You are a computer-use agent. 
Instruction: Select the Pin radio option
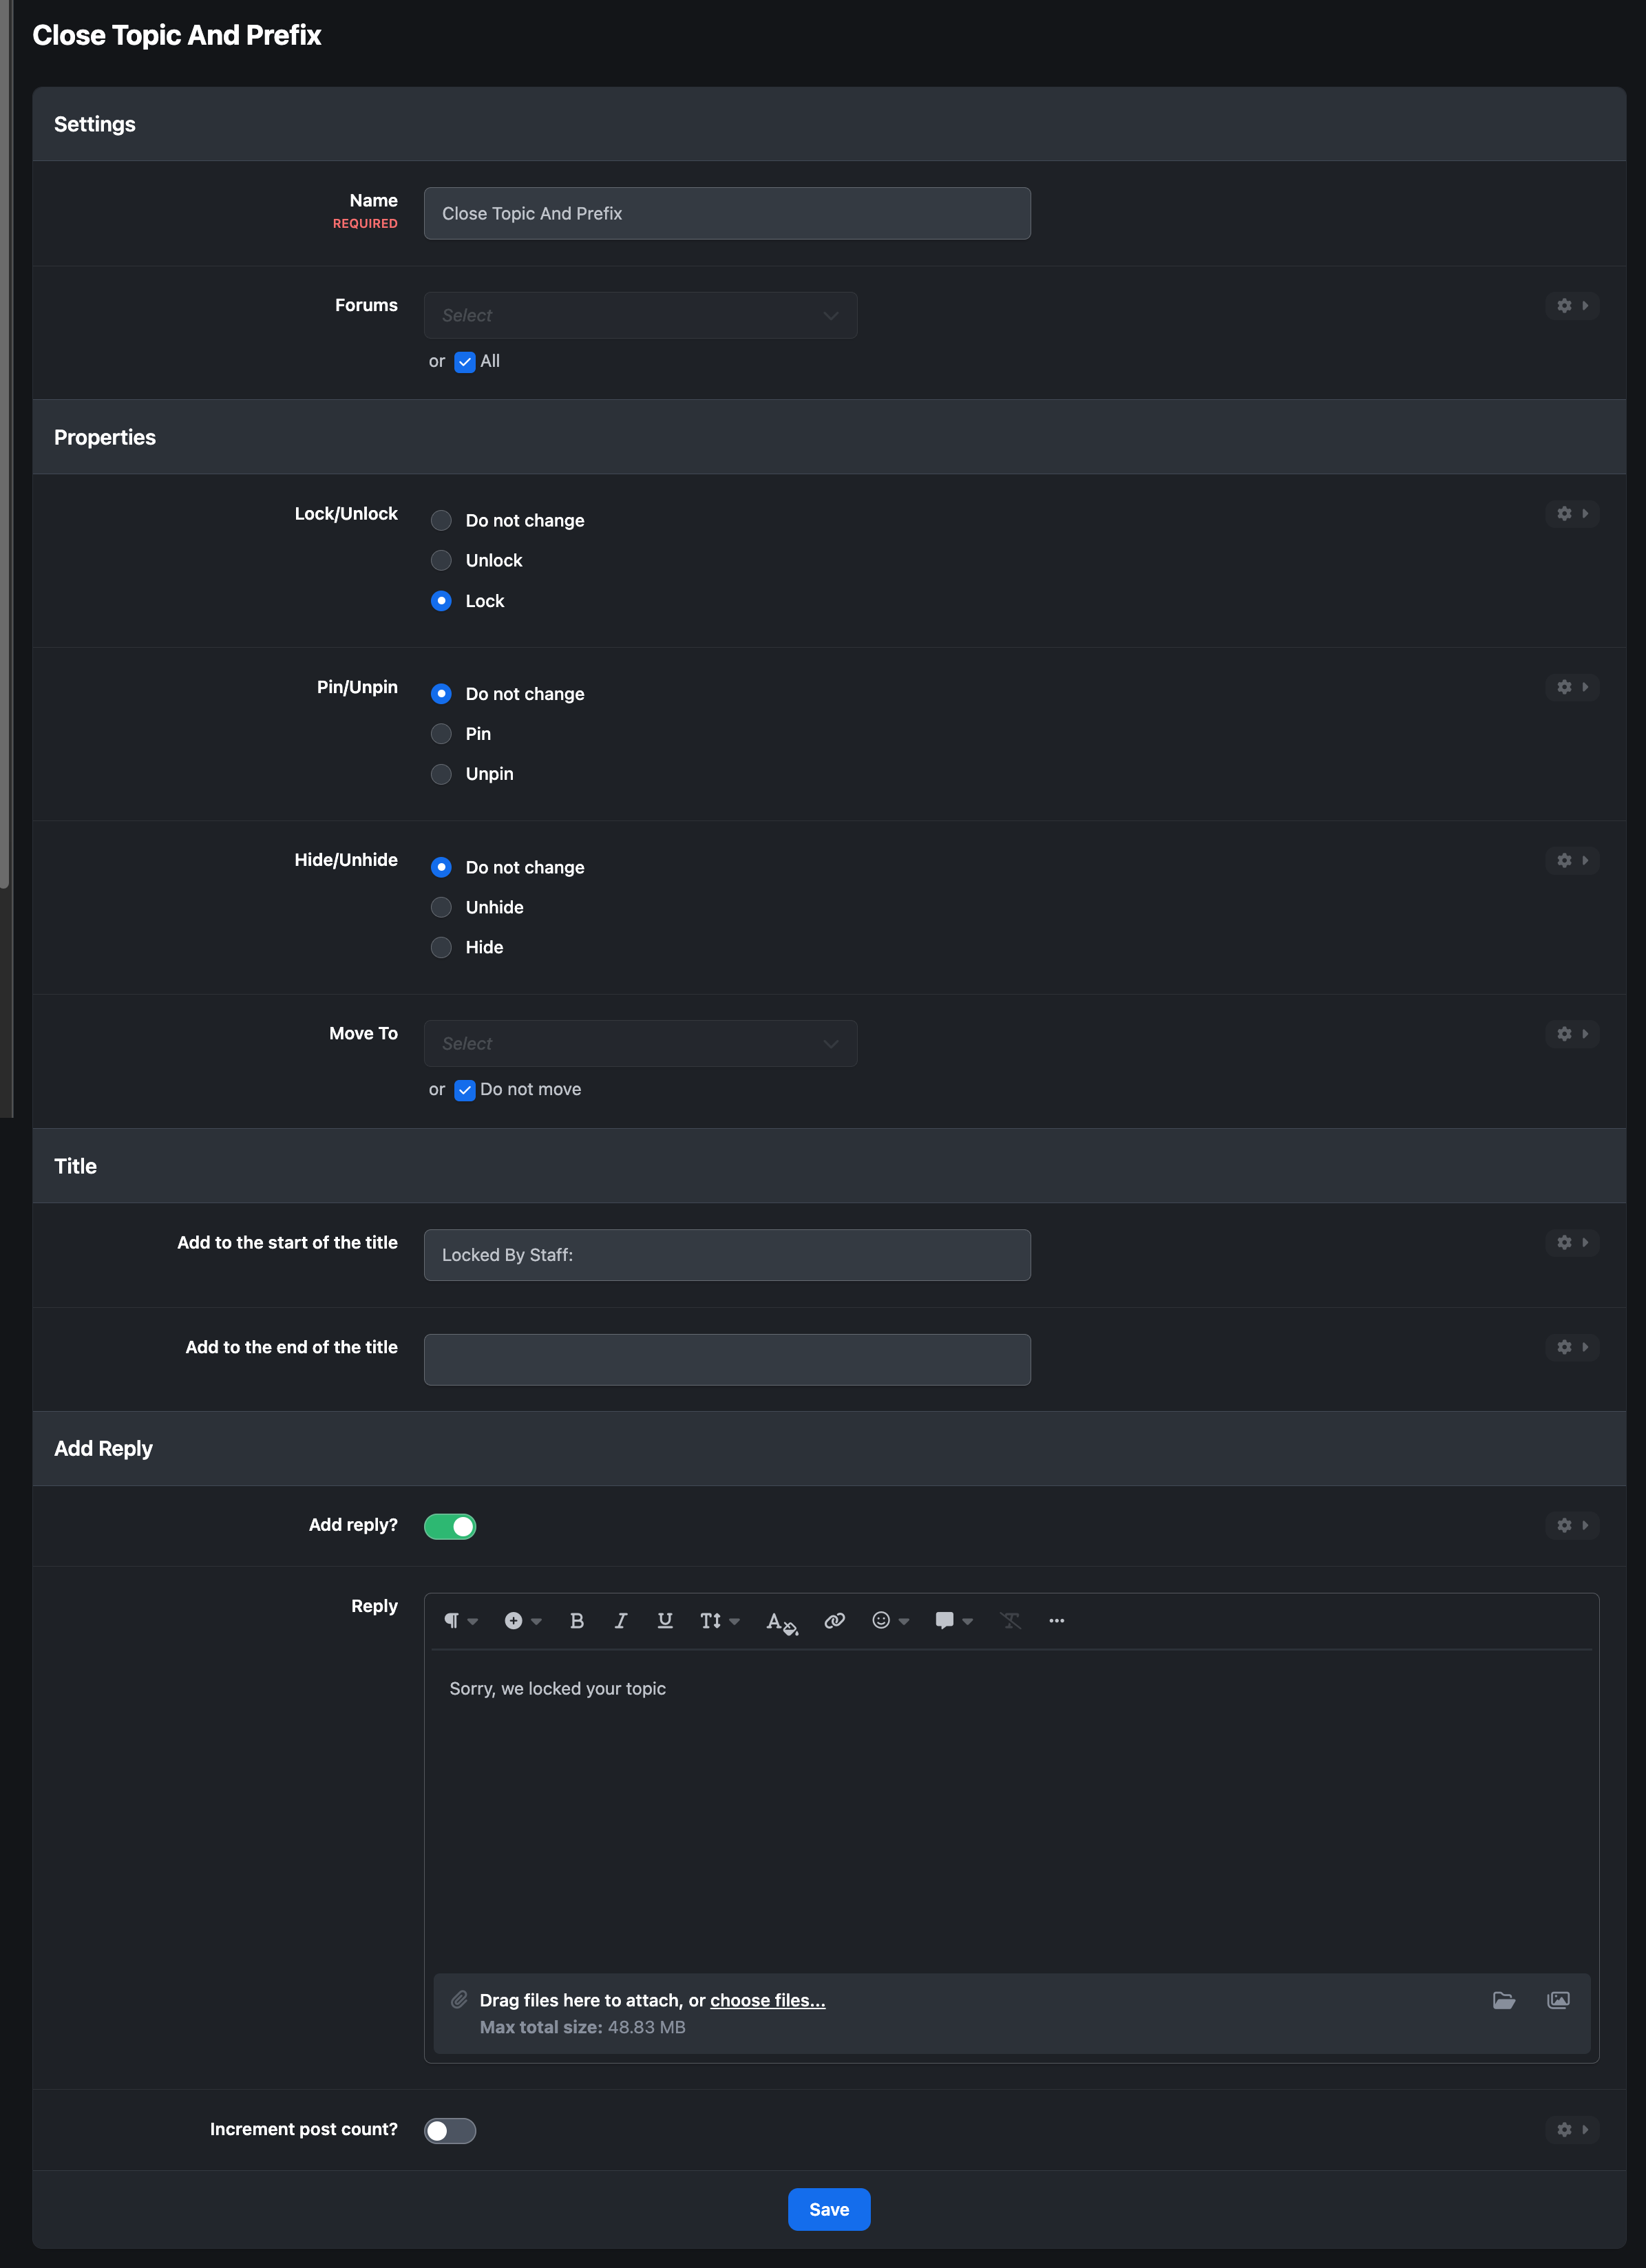(441, 734)
